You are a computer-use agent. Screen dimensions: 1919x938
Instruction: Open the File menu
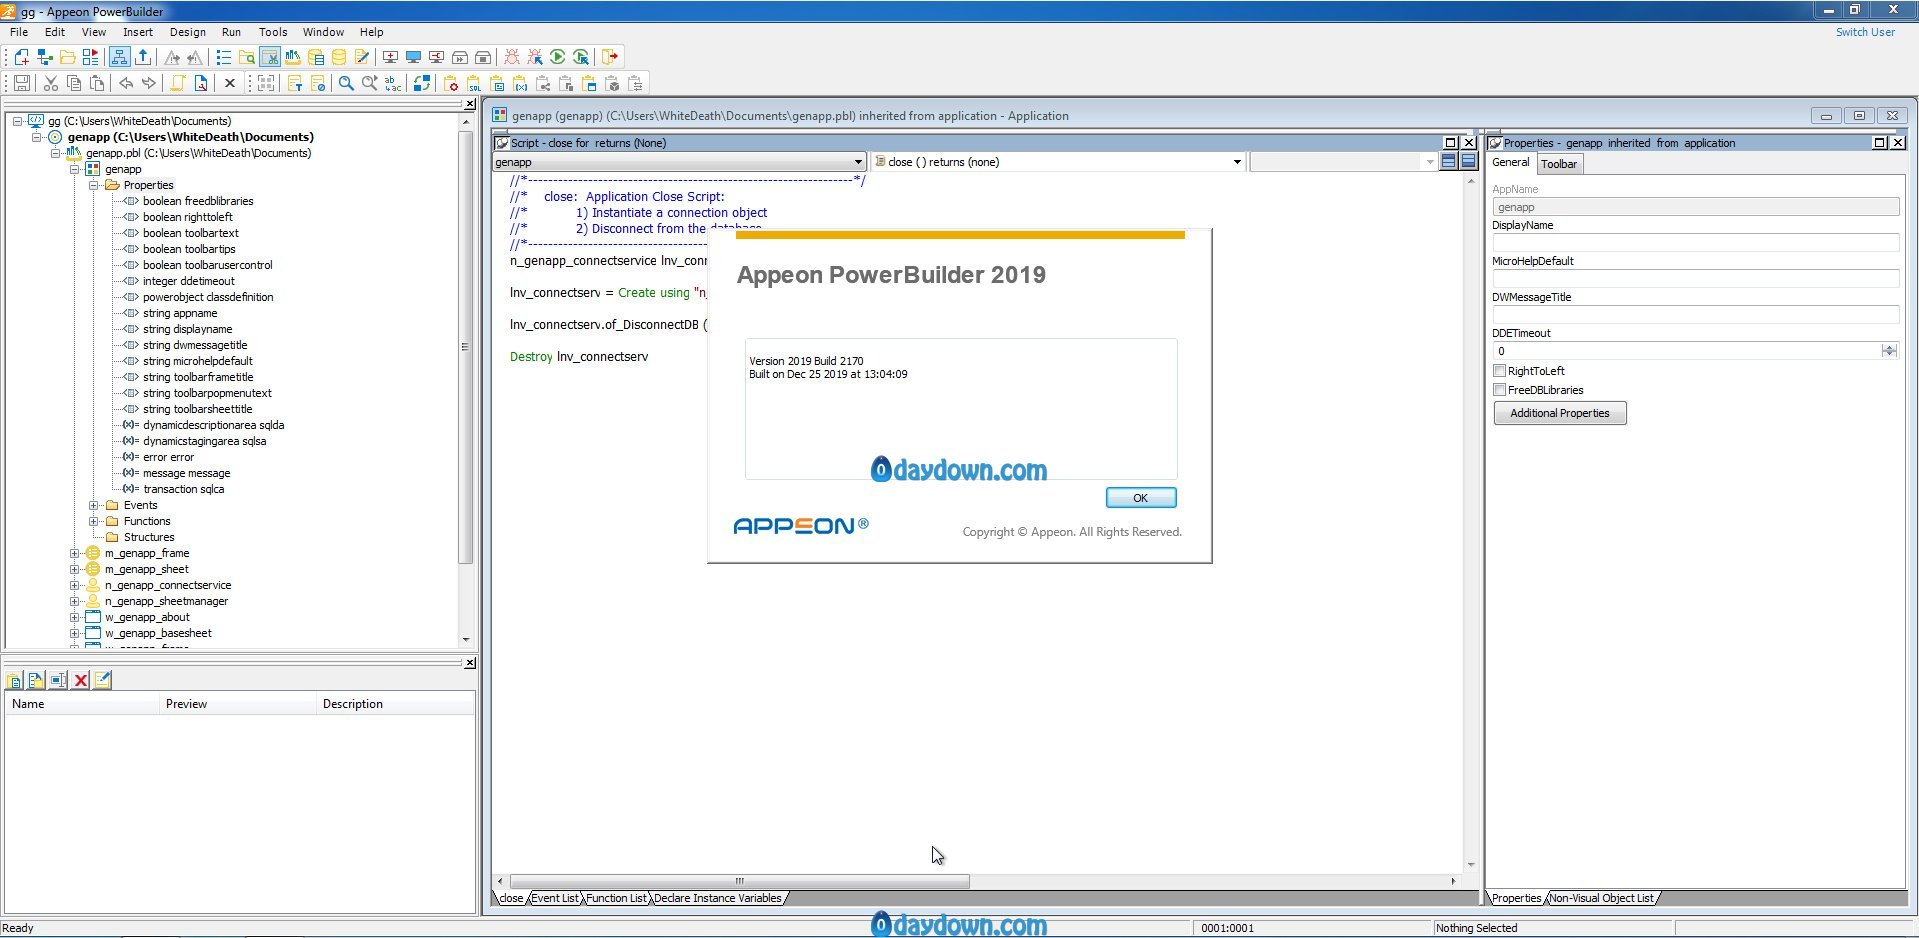[19, 32]
